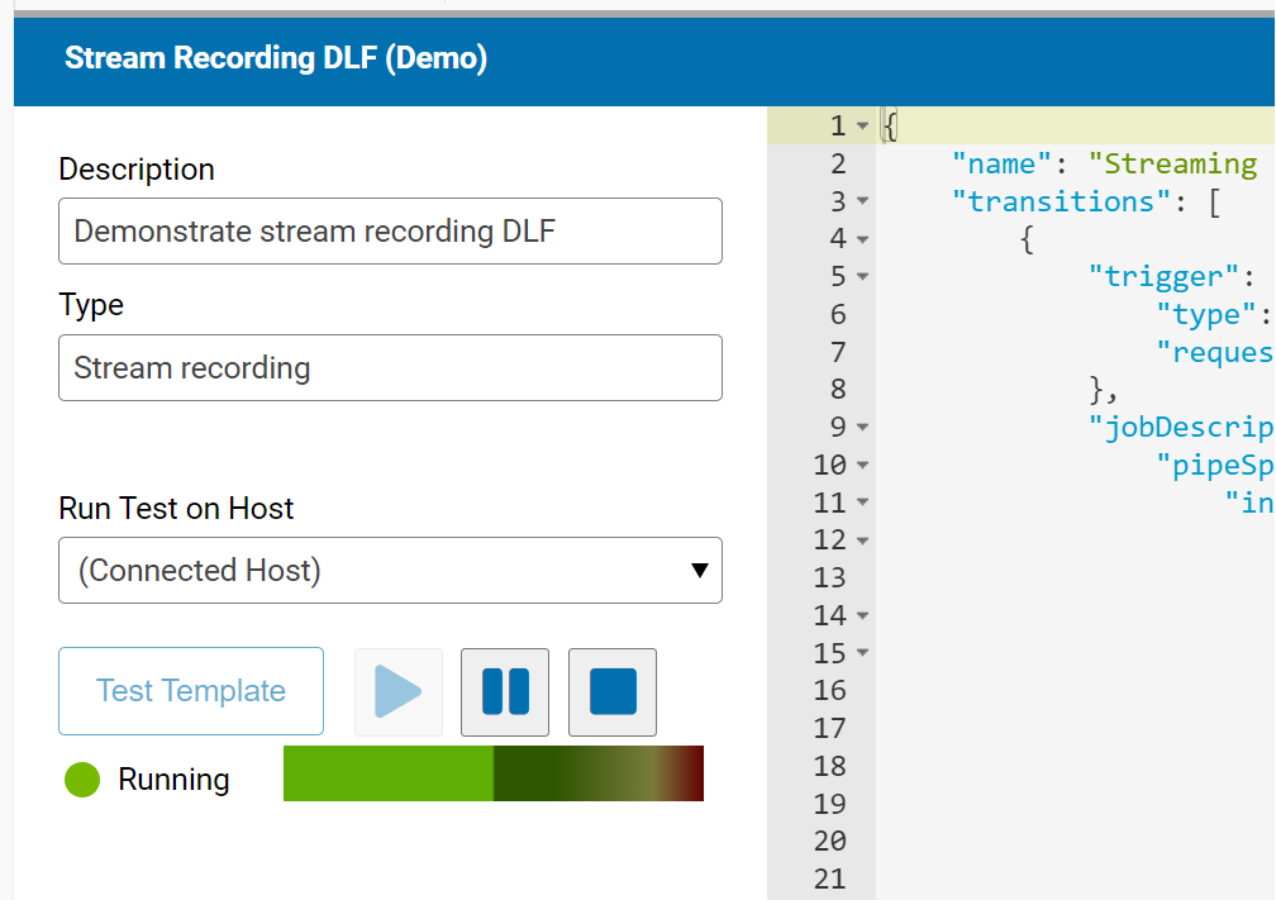
Task: Collapse the trigger block at line 5
Action: coord(862,277)
